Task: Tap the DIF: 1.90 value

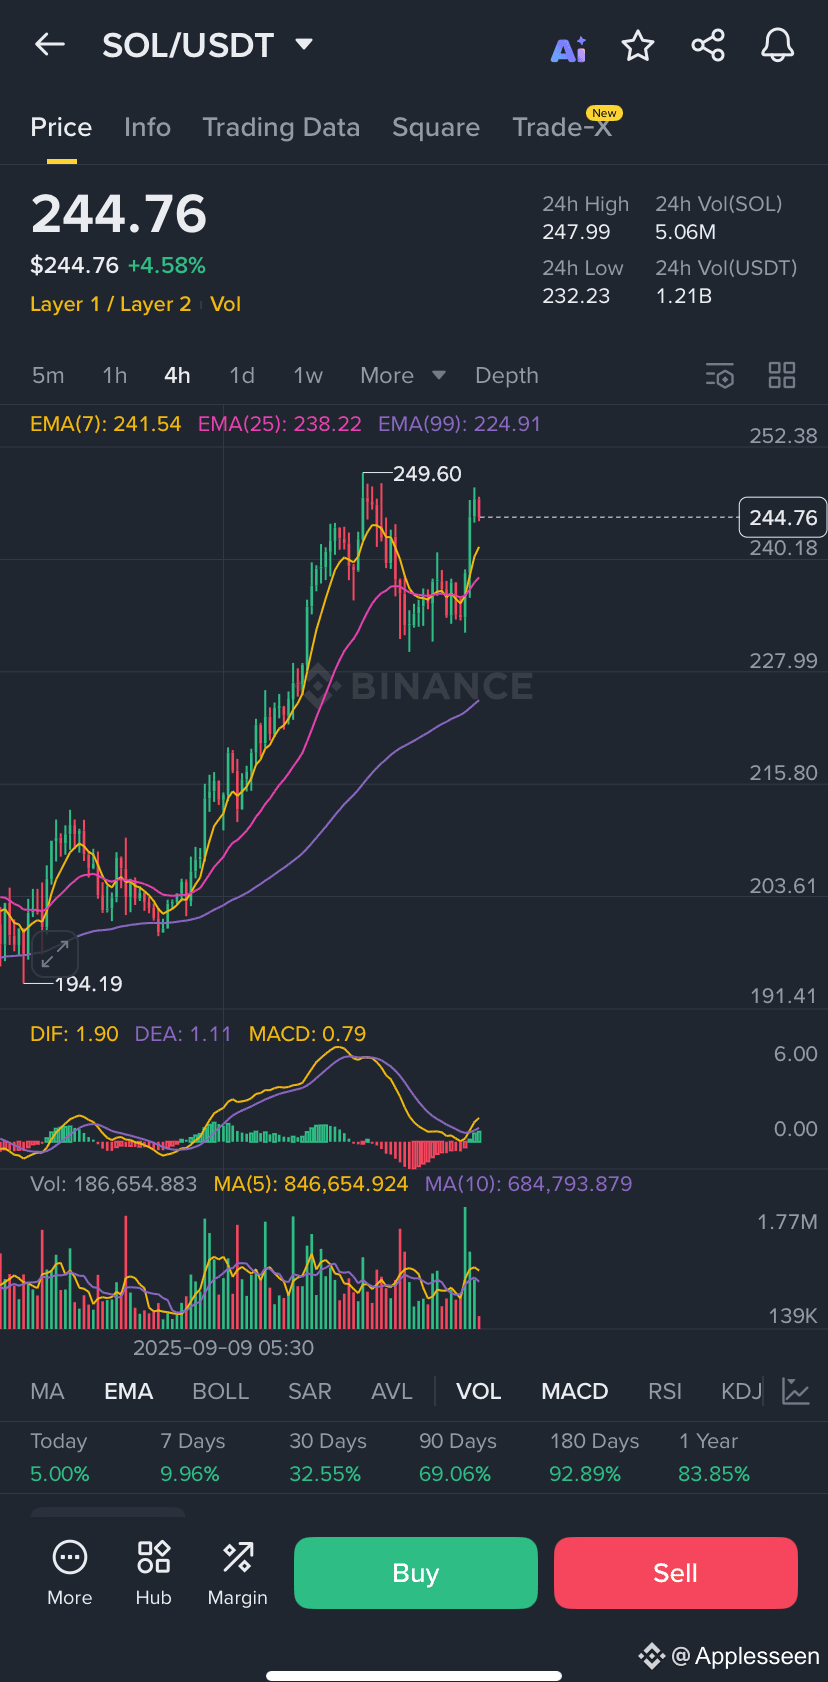Action: (x=75, y=1034)
